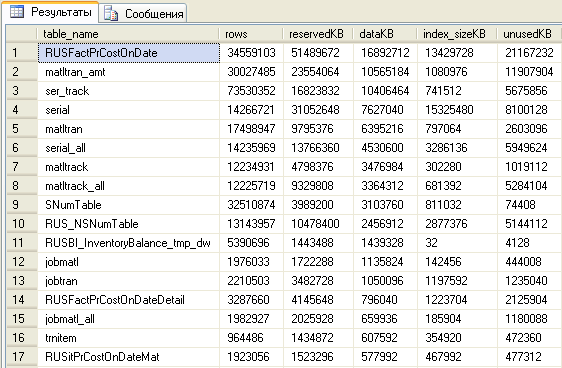This screenshot has height=368, width=562.
Task: Select the RUS_NSNumTable cell
Action: pyautogui.click(x=129, y=224)
